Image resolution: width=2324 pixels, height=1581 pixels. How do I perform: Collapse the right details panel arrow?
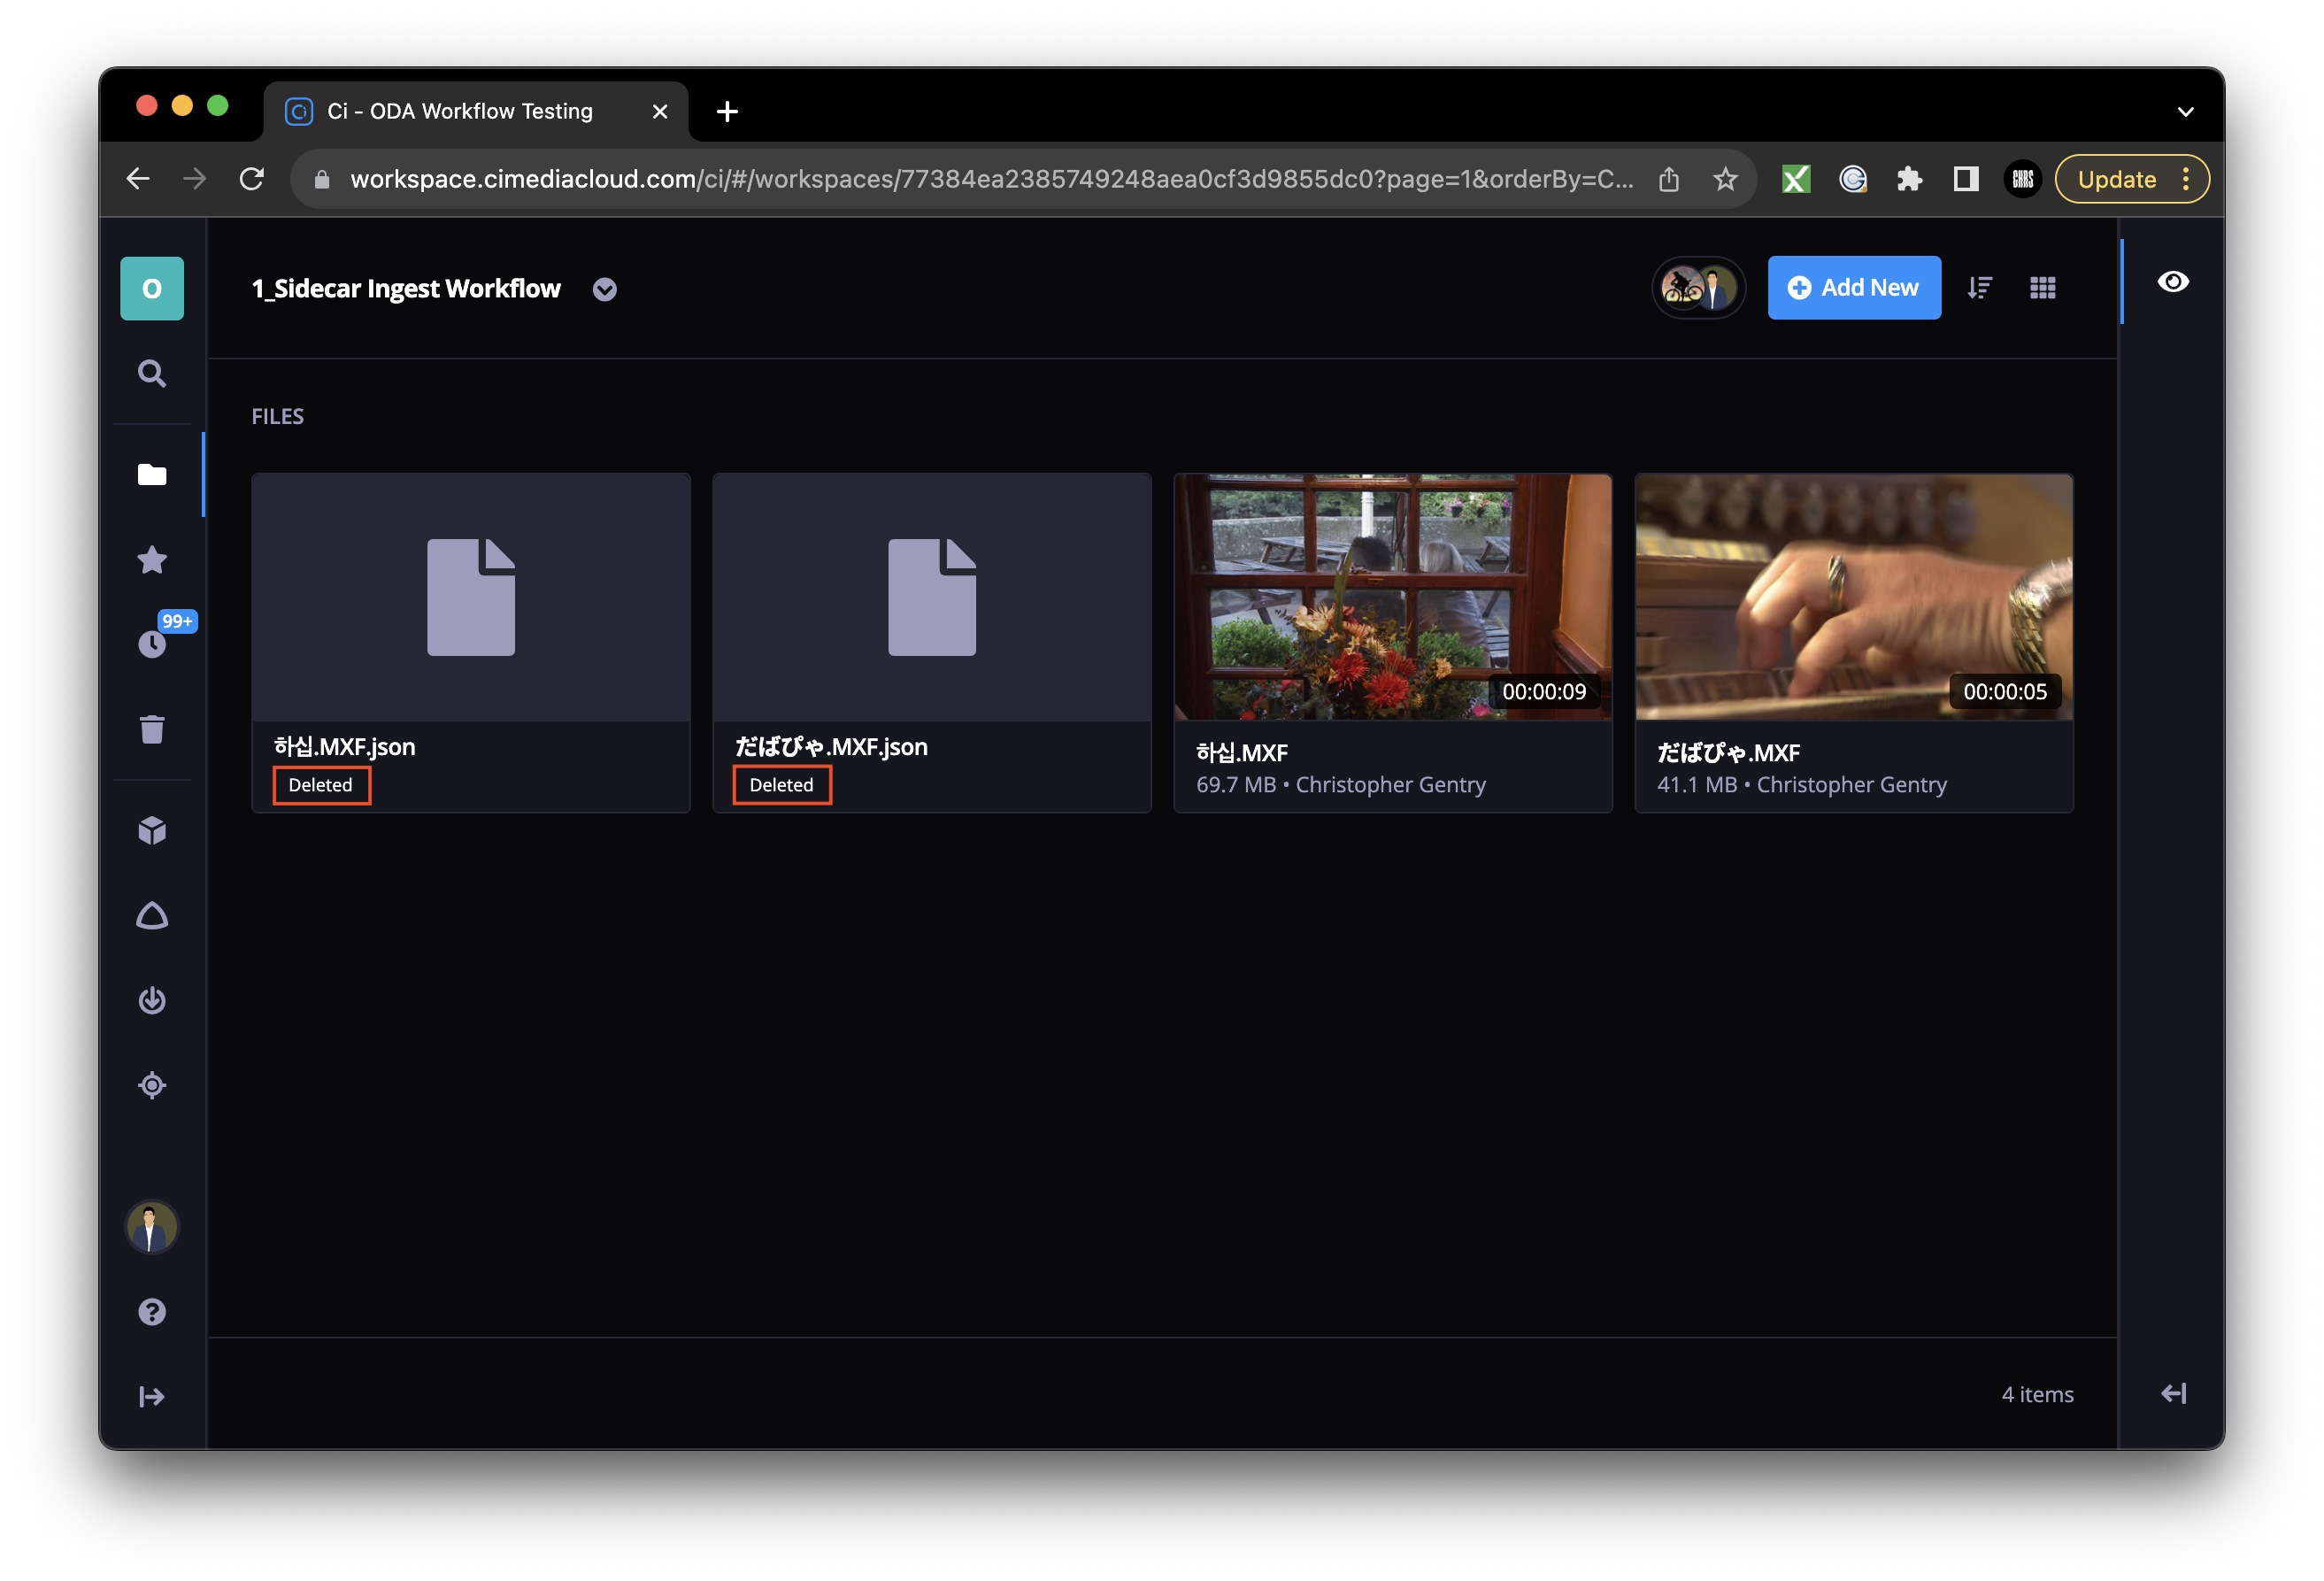(2173, 1393)
